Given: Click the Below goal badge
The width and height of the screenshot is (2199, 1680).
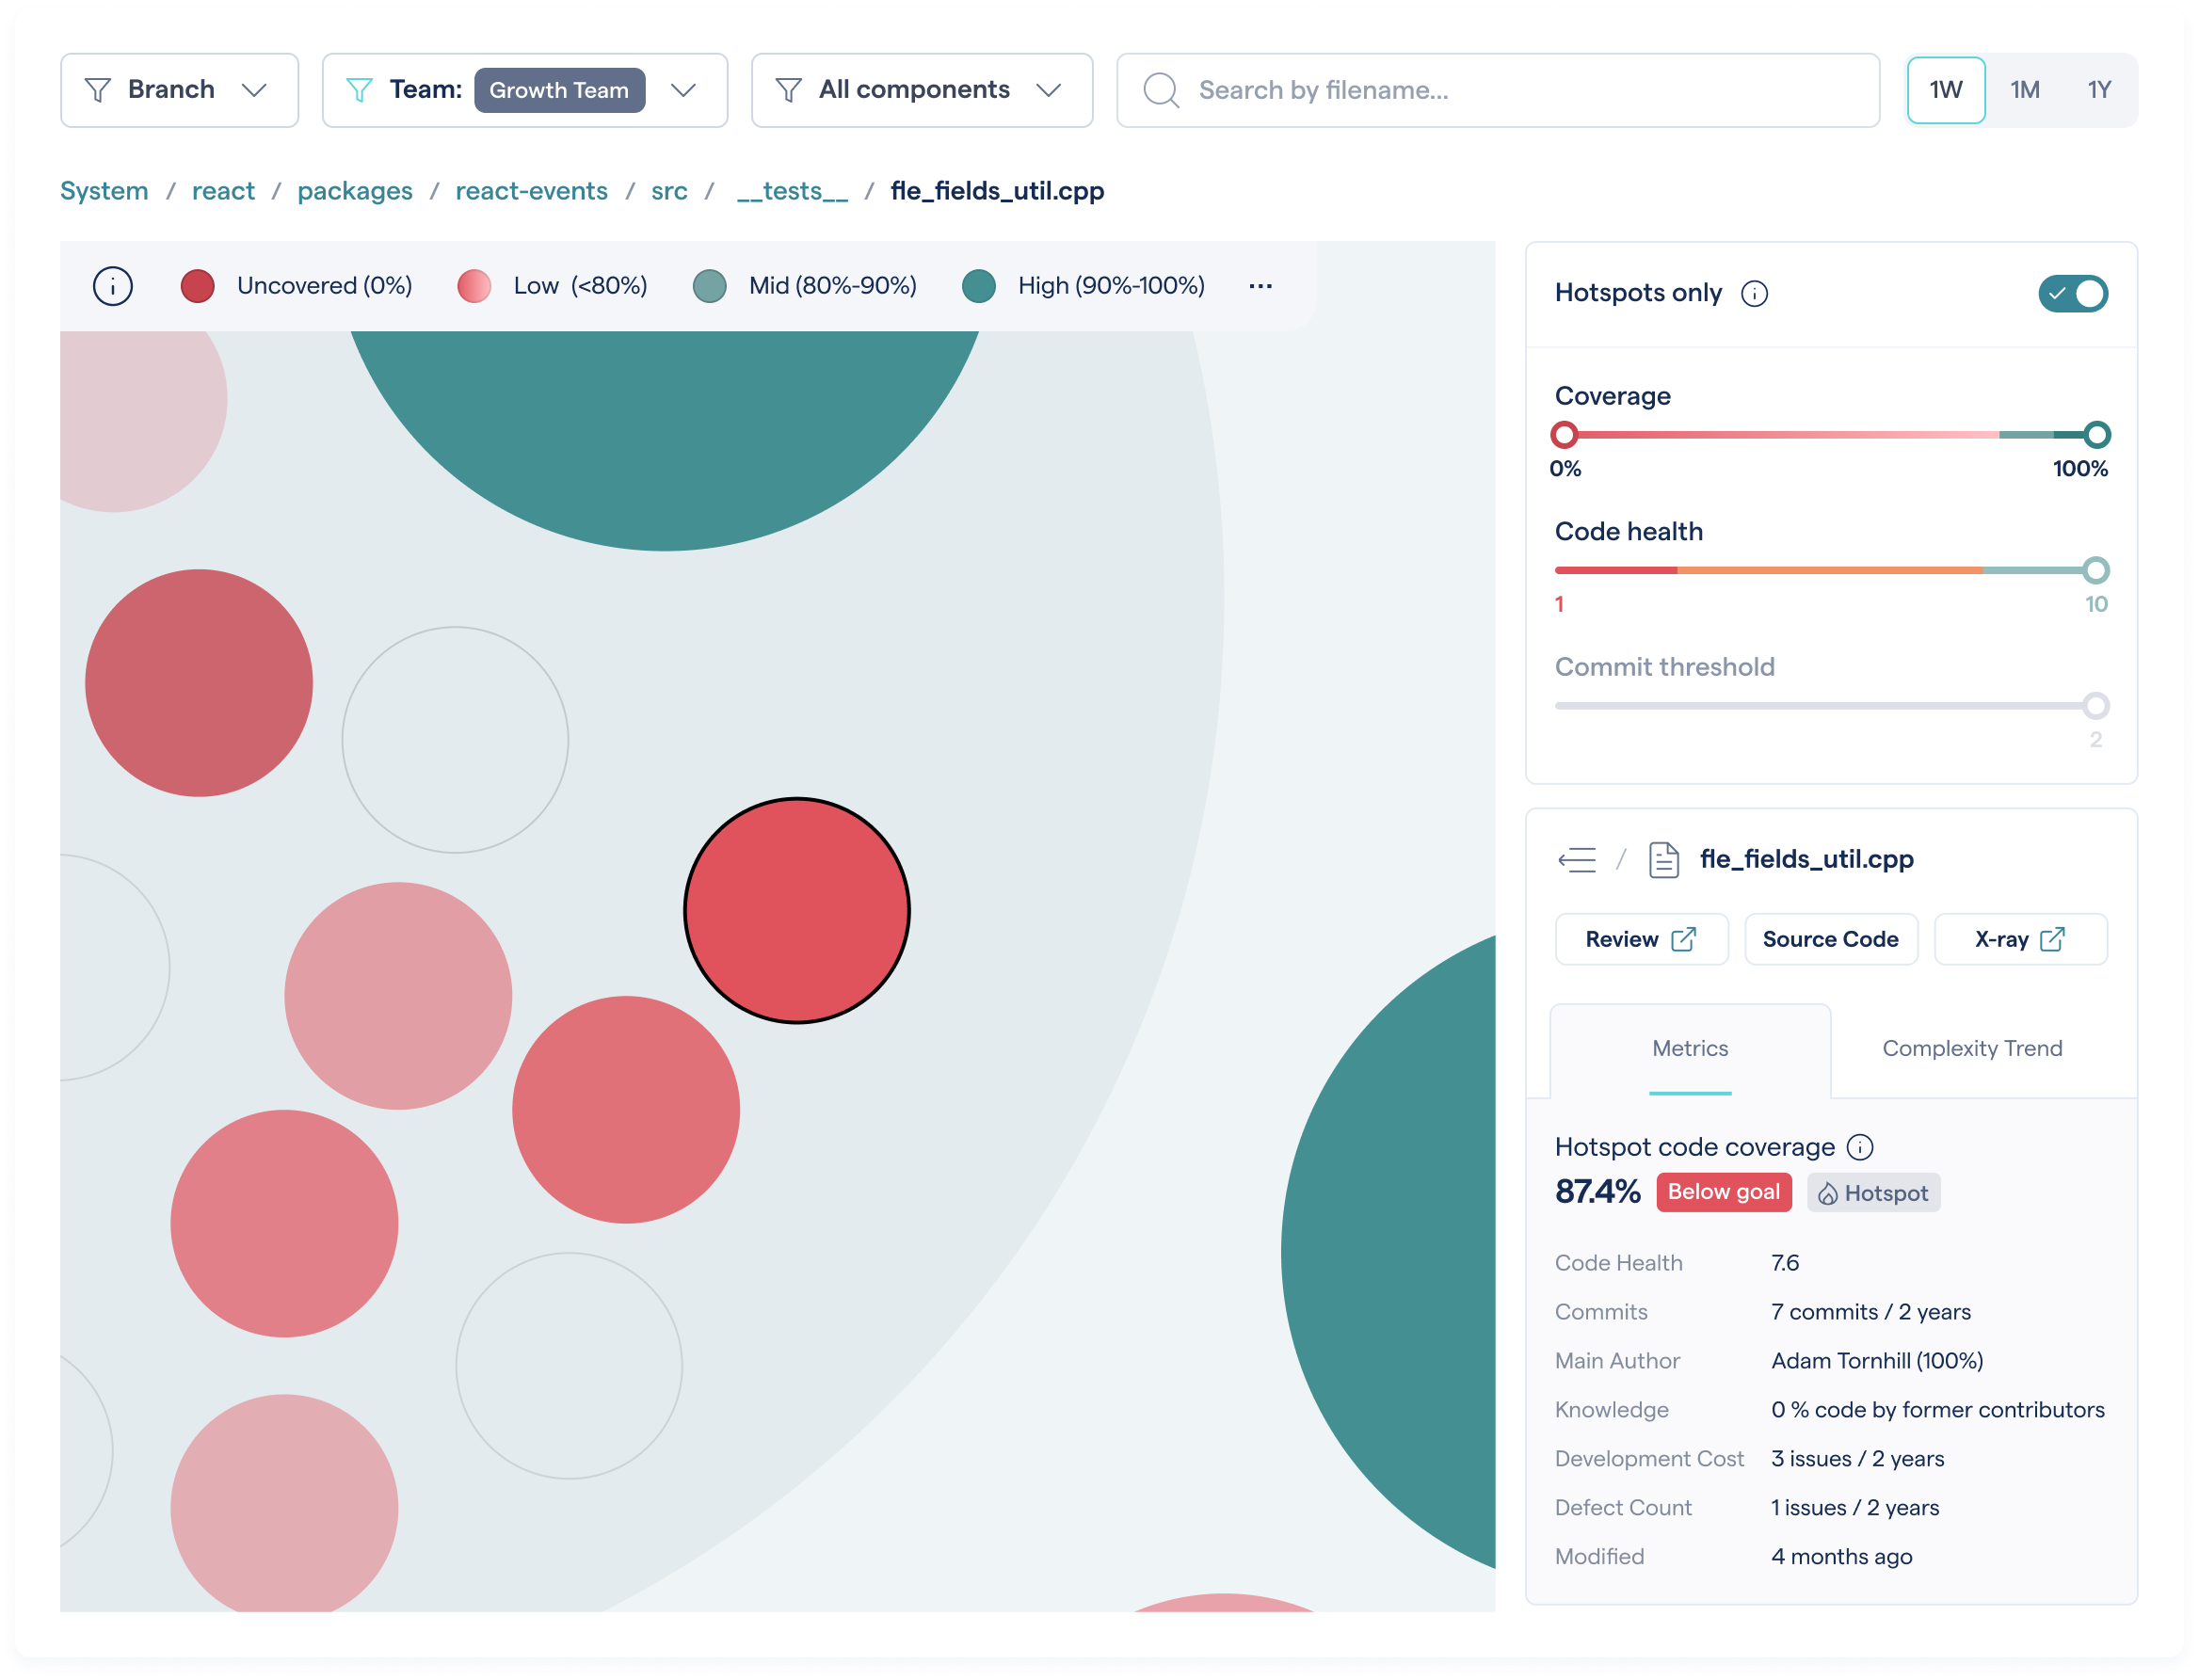Looking at the screenshot, I should (1723, 1192).
